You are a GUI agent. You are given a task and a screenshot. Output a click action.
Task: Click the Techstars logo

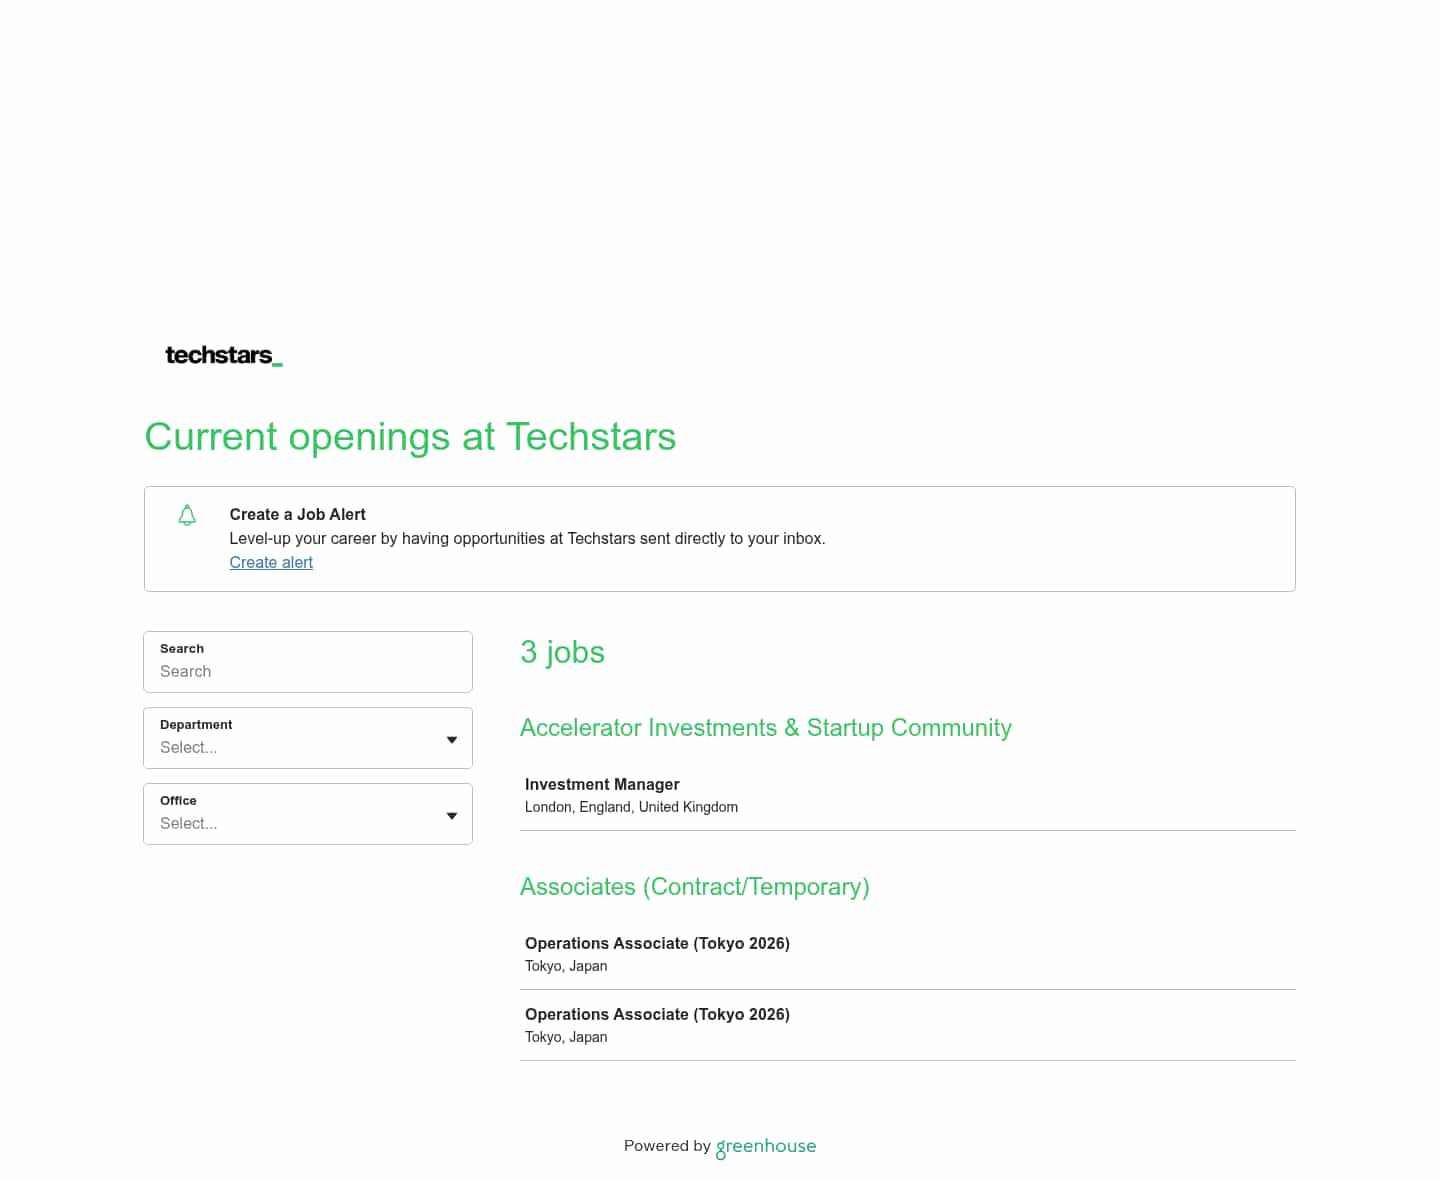(223, 355)
